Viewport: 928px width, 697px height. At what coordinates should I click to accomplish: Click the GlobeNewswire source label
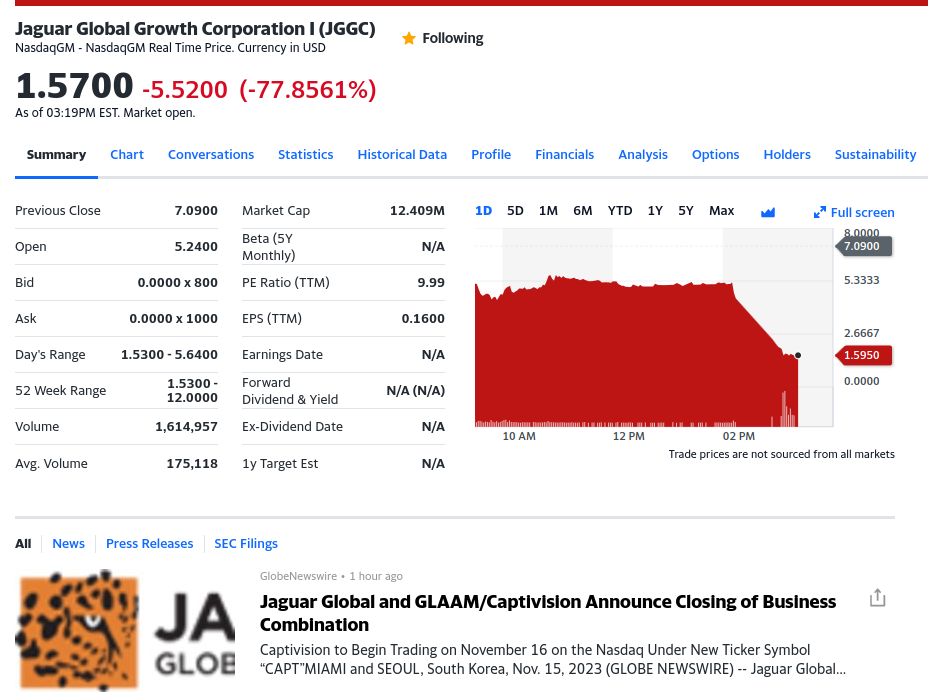pyautogui.click(x=298, y=576)
